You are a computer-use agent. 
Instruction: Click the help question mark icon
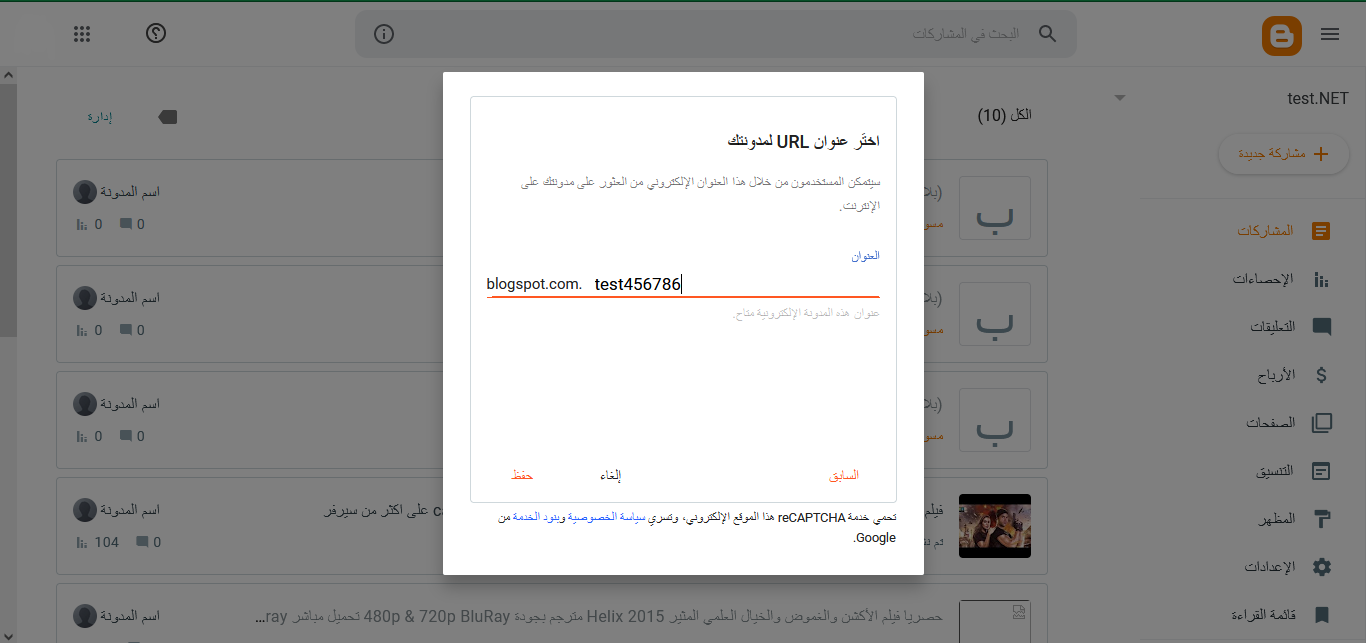[156, 34]
